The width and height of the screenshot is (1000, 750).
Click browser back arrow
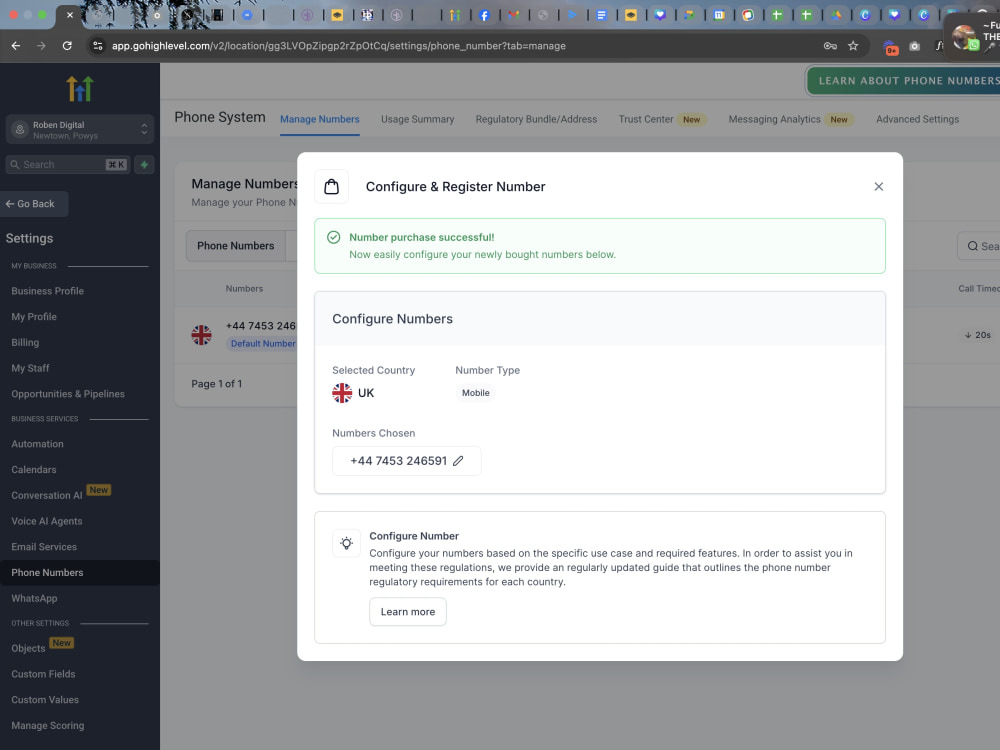click(16, 46)
